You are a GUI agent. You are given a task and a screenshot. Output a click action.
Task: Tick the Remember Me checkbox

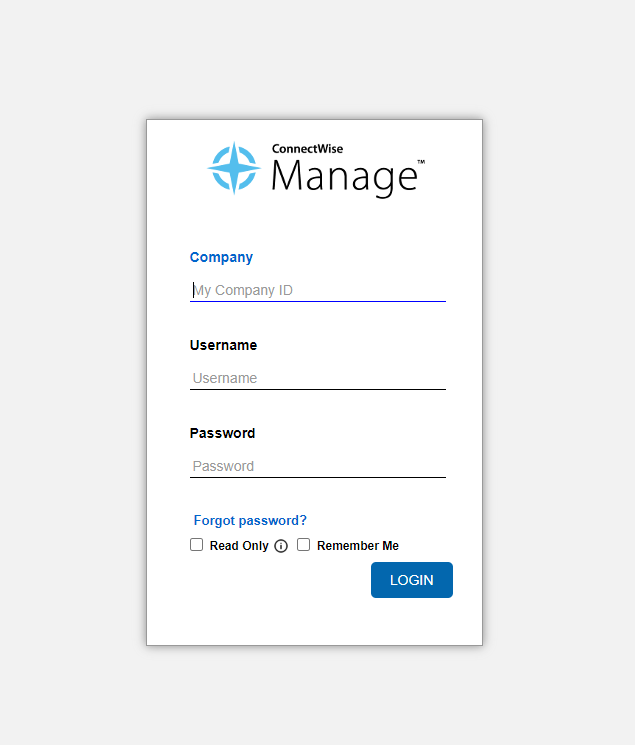tap(304, 545)
